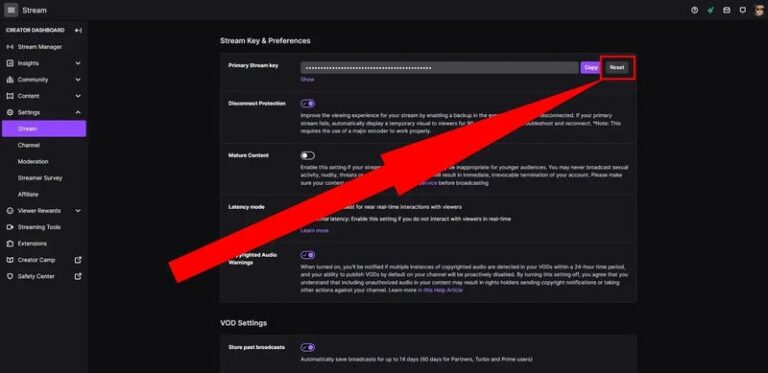The width and height of the screenshot is (768, 373).
Task: Open the inbox notifications icon
Action: tap(727, 10)
